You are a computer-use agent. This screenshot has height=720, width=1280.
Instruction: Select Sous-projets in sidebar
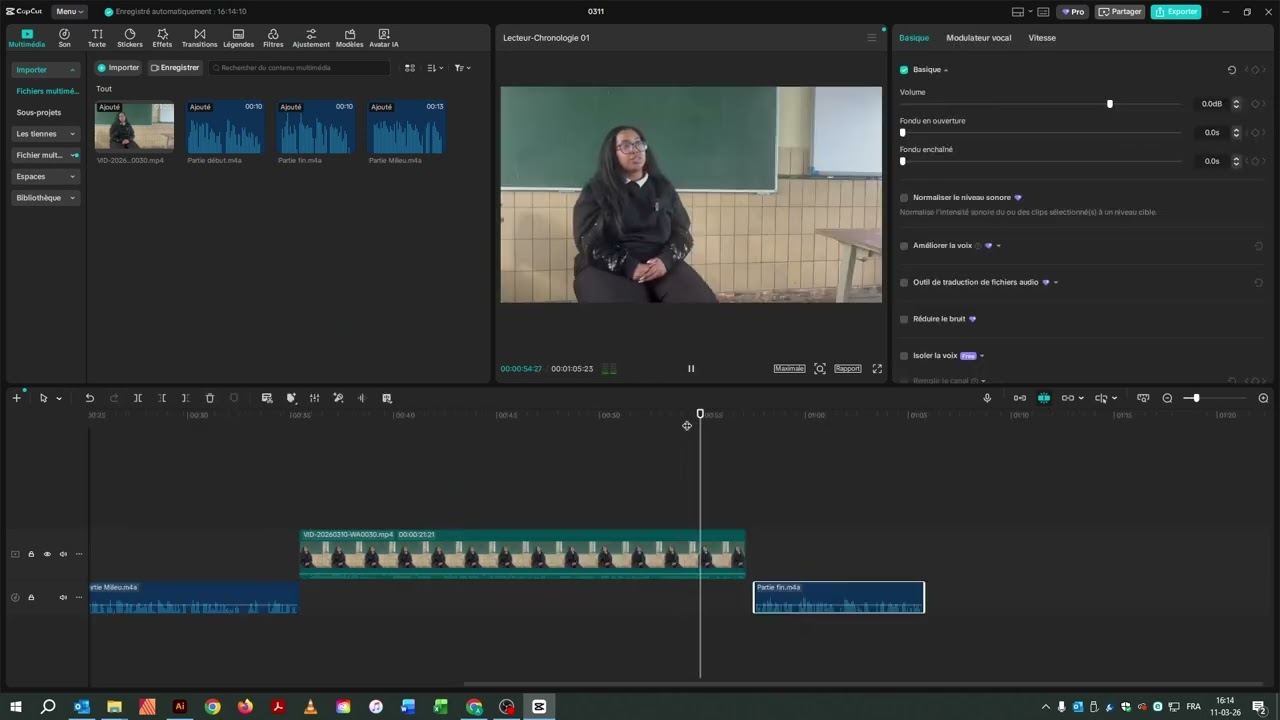[x=39, y=113]
